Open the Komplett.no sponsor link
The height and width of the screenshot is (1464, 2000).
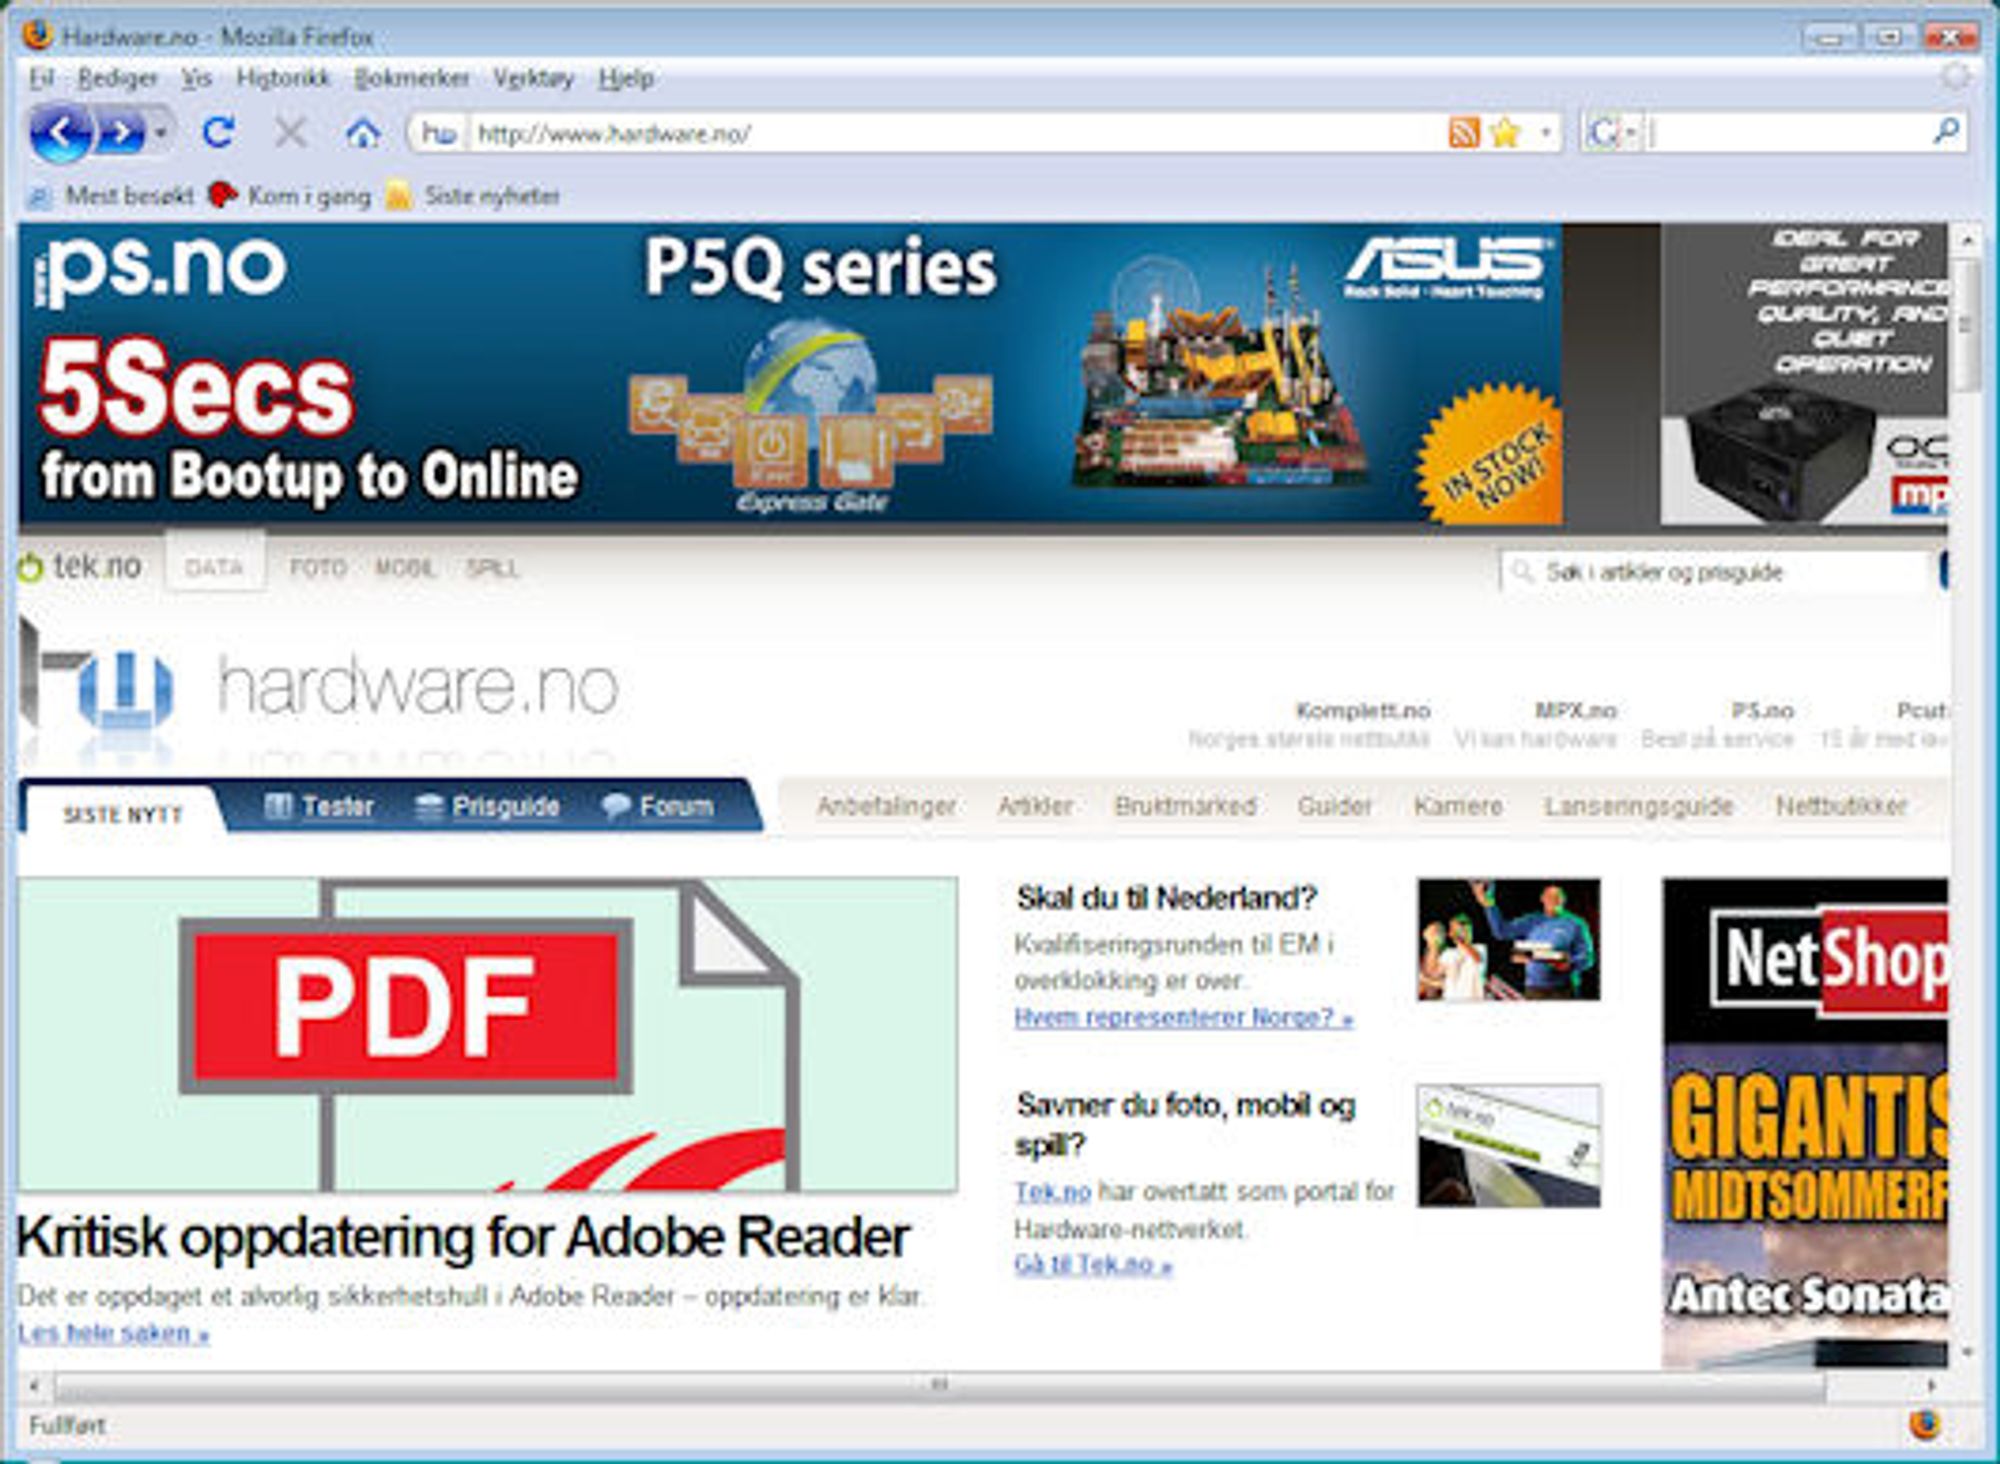(1362, 710)
